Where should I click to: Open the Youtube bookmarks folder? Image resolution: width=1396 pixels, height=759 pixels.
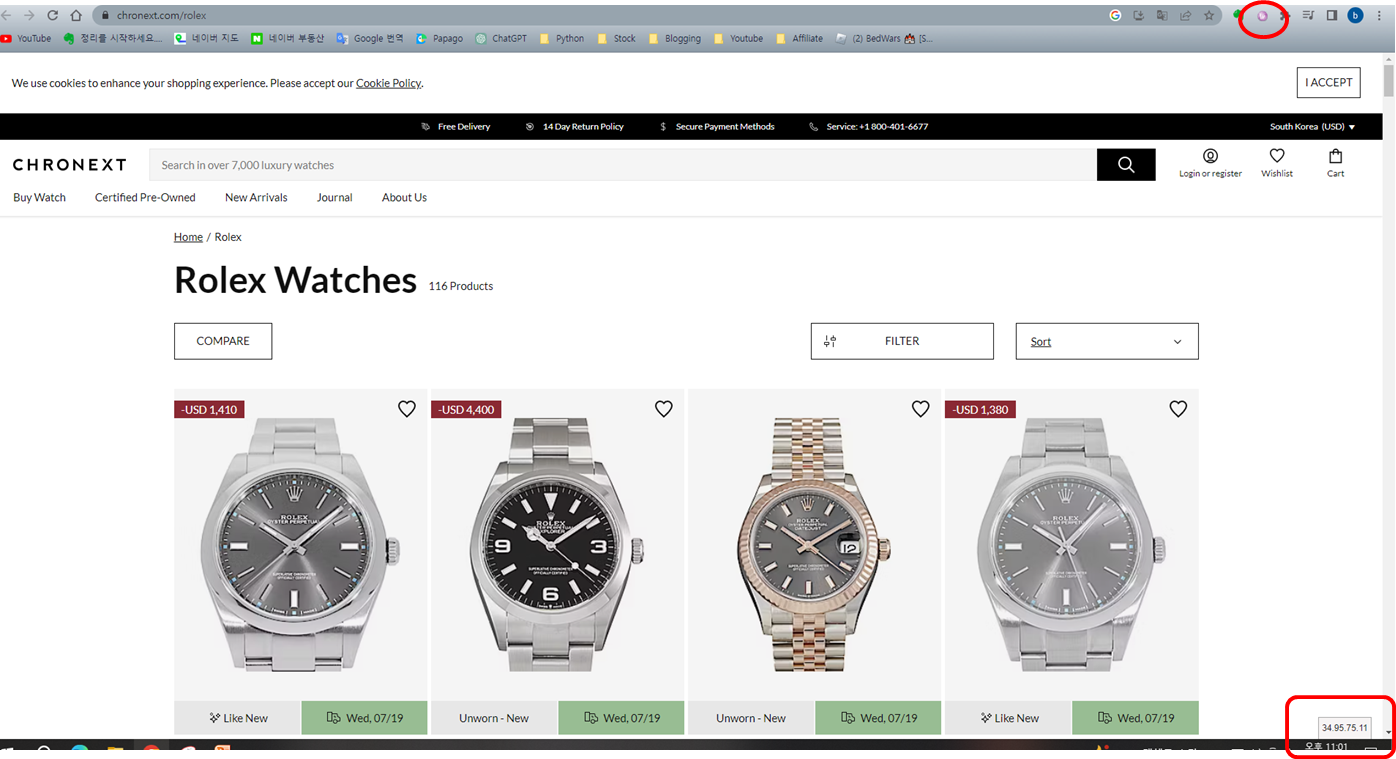point(737,39)
